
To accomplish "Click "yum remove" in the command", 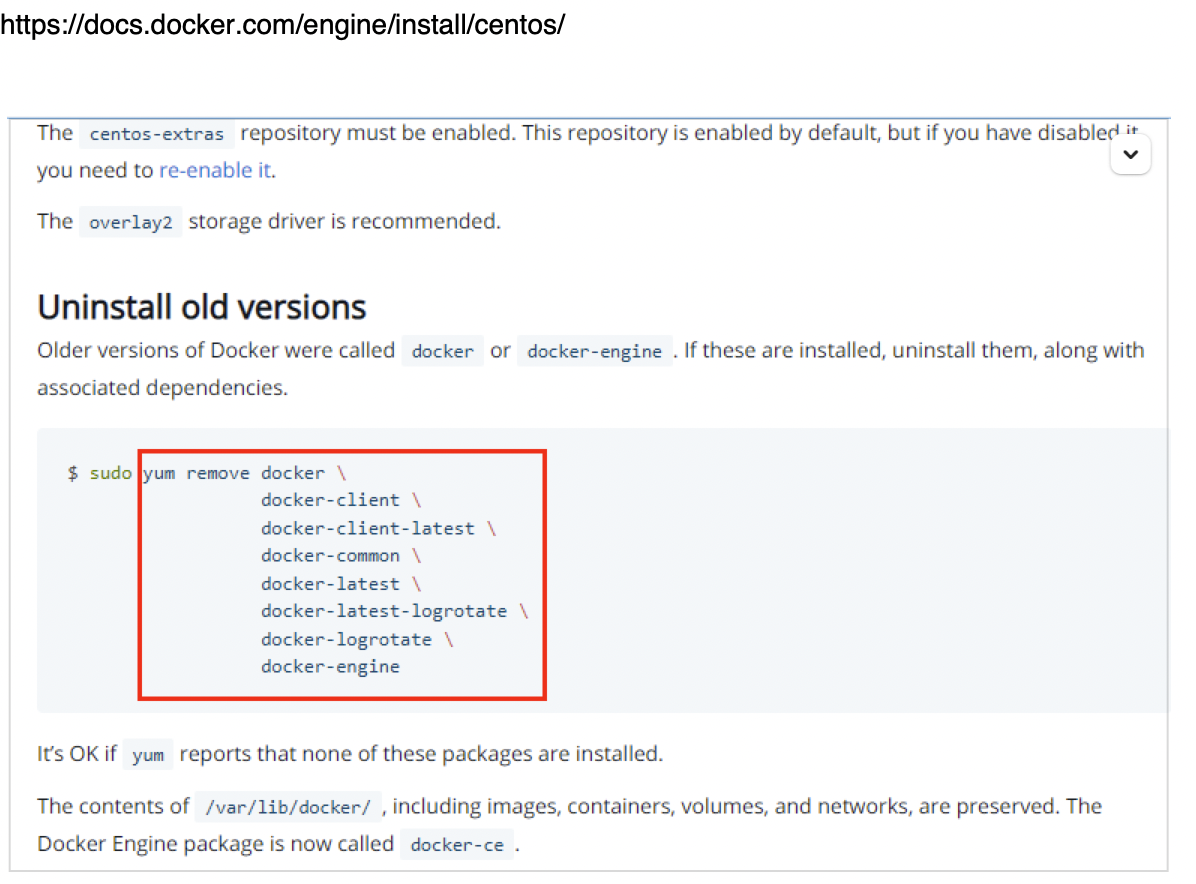I will pyautogui.click(x=196, y=473).
